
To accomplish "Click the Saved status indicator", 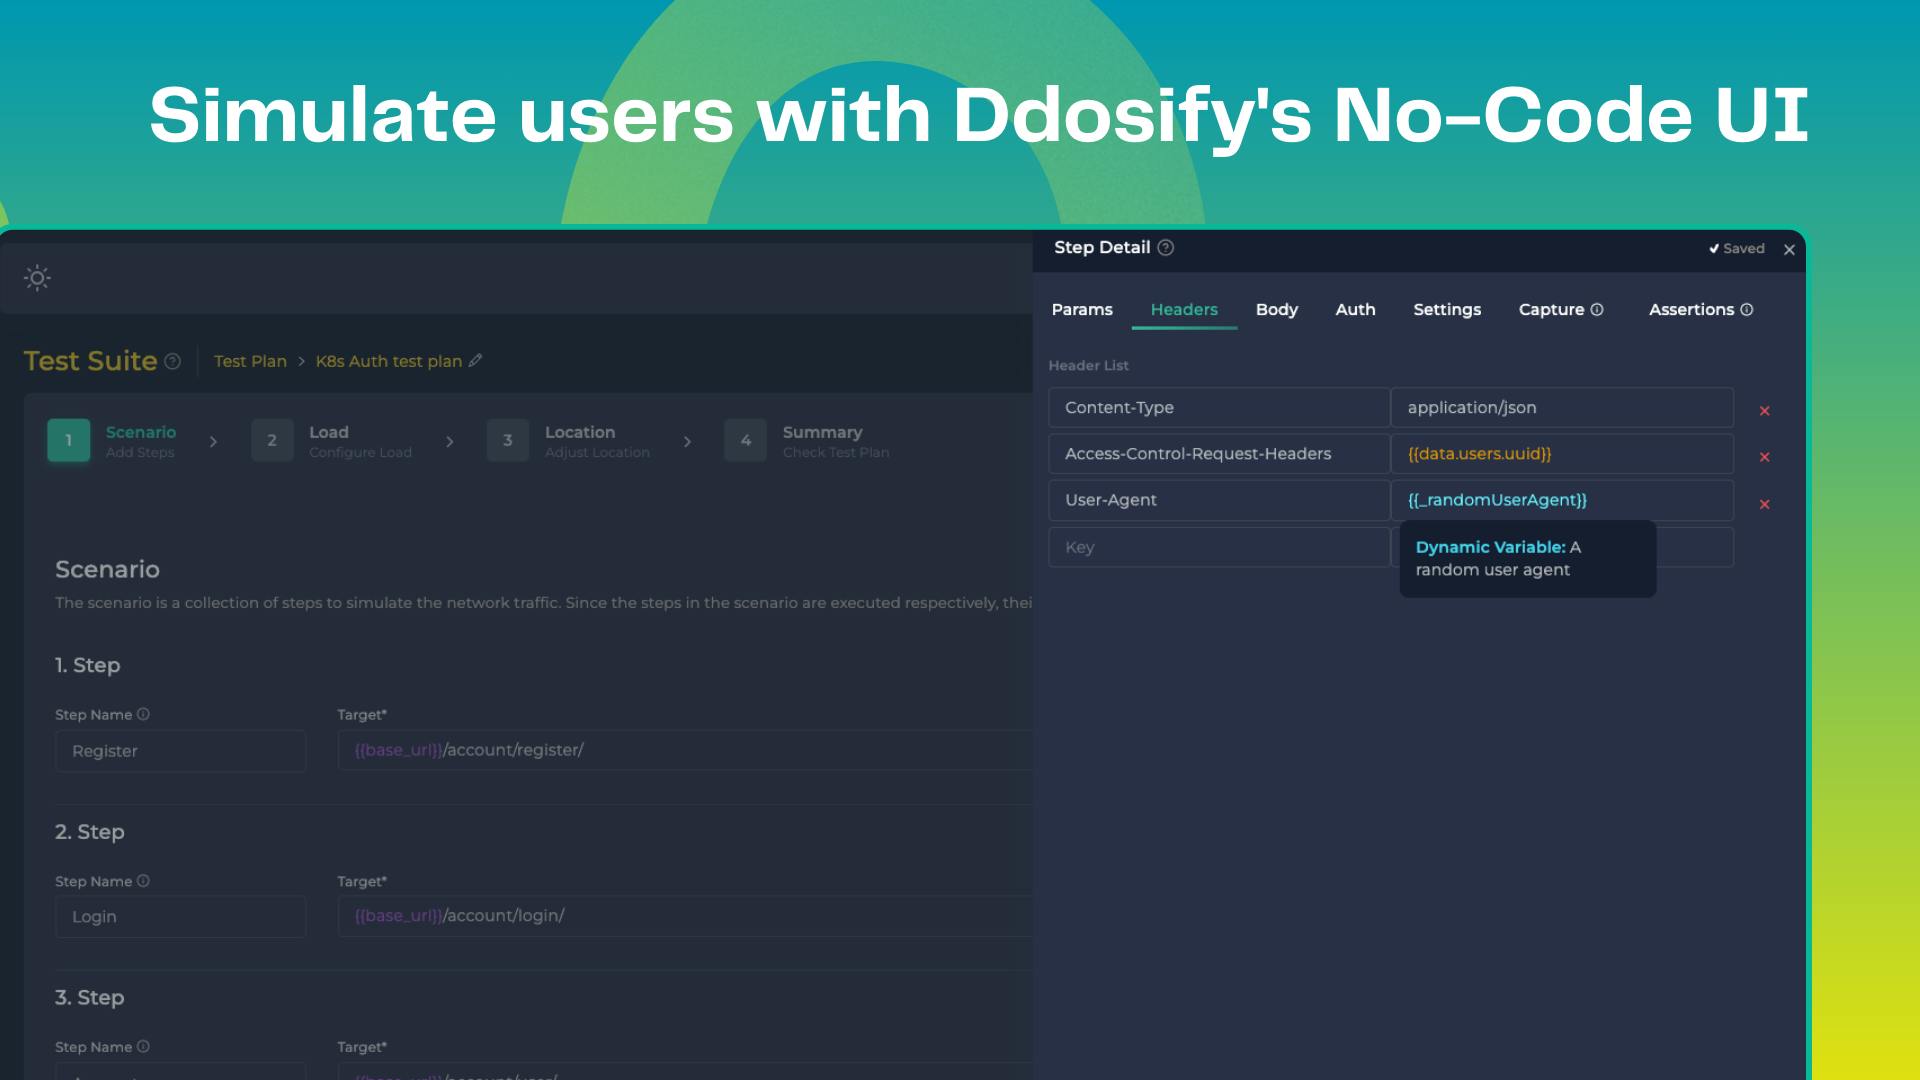I will (1737, 249).
